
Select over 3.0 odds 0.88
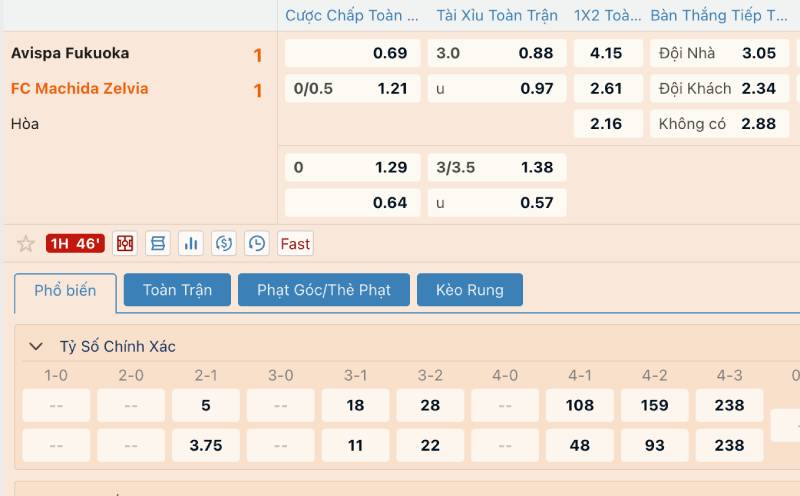coord(496,53)
